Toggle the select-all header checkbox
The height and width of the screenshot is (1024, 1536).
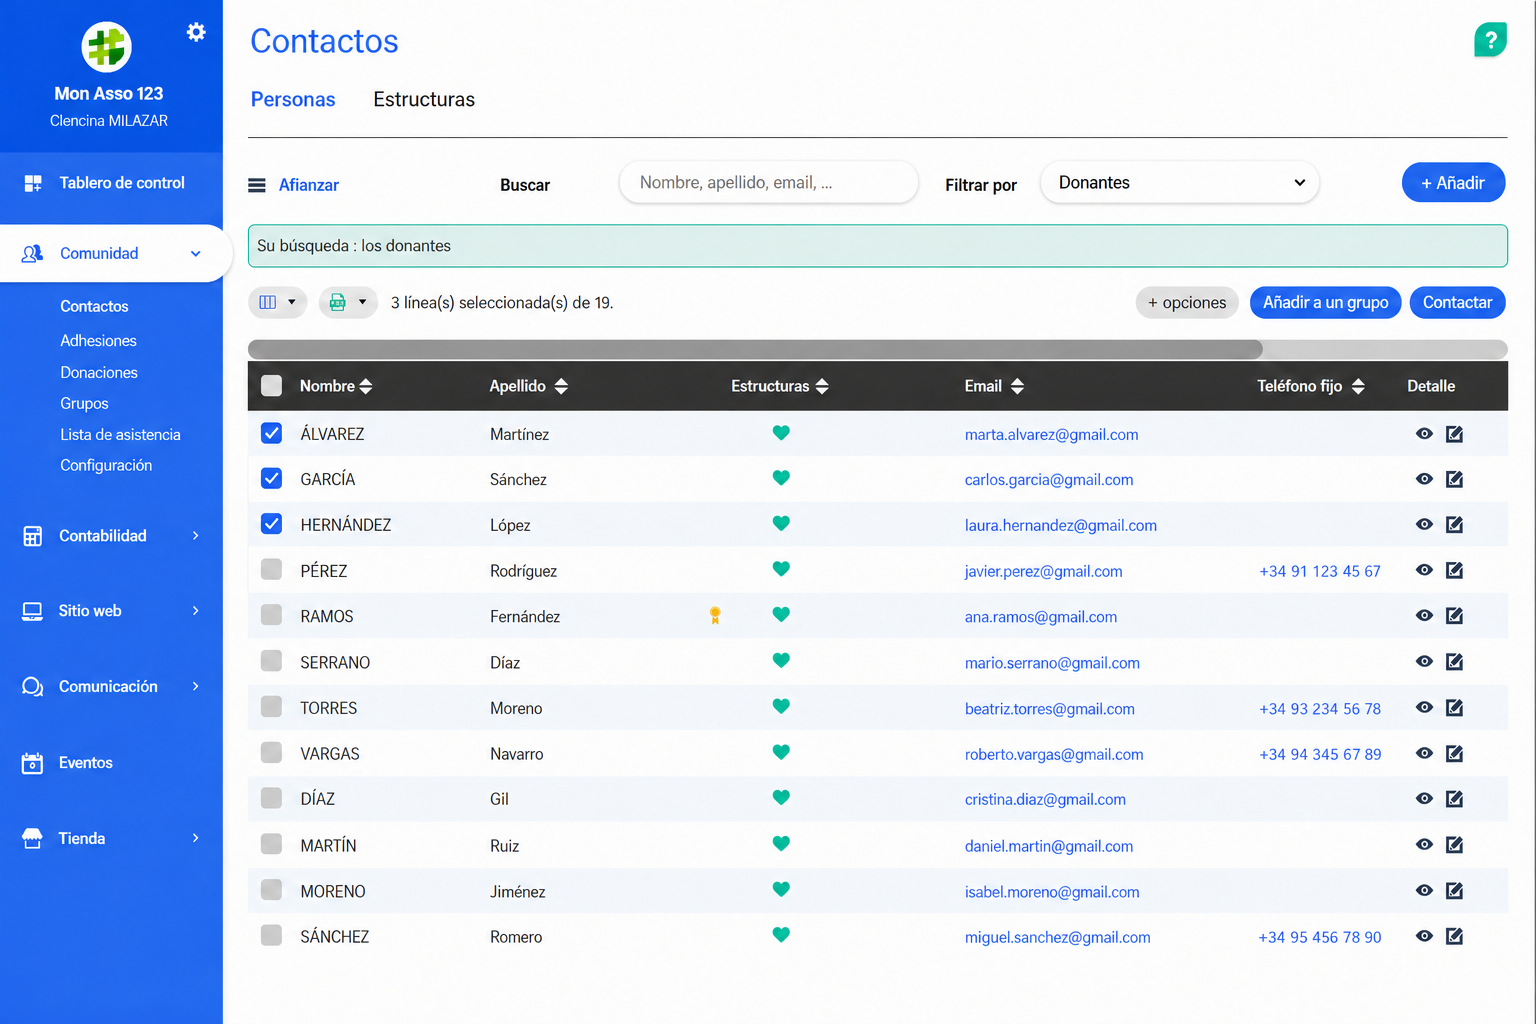point(271,386)
